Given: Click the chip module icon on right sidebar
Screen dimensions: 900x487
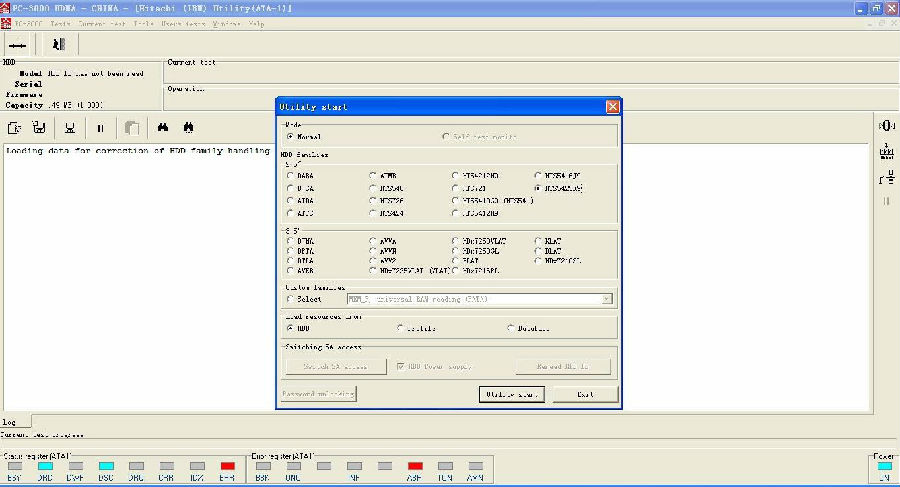Looking at the screenshot, I should (886, 152).
